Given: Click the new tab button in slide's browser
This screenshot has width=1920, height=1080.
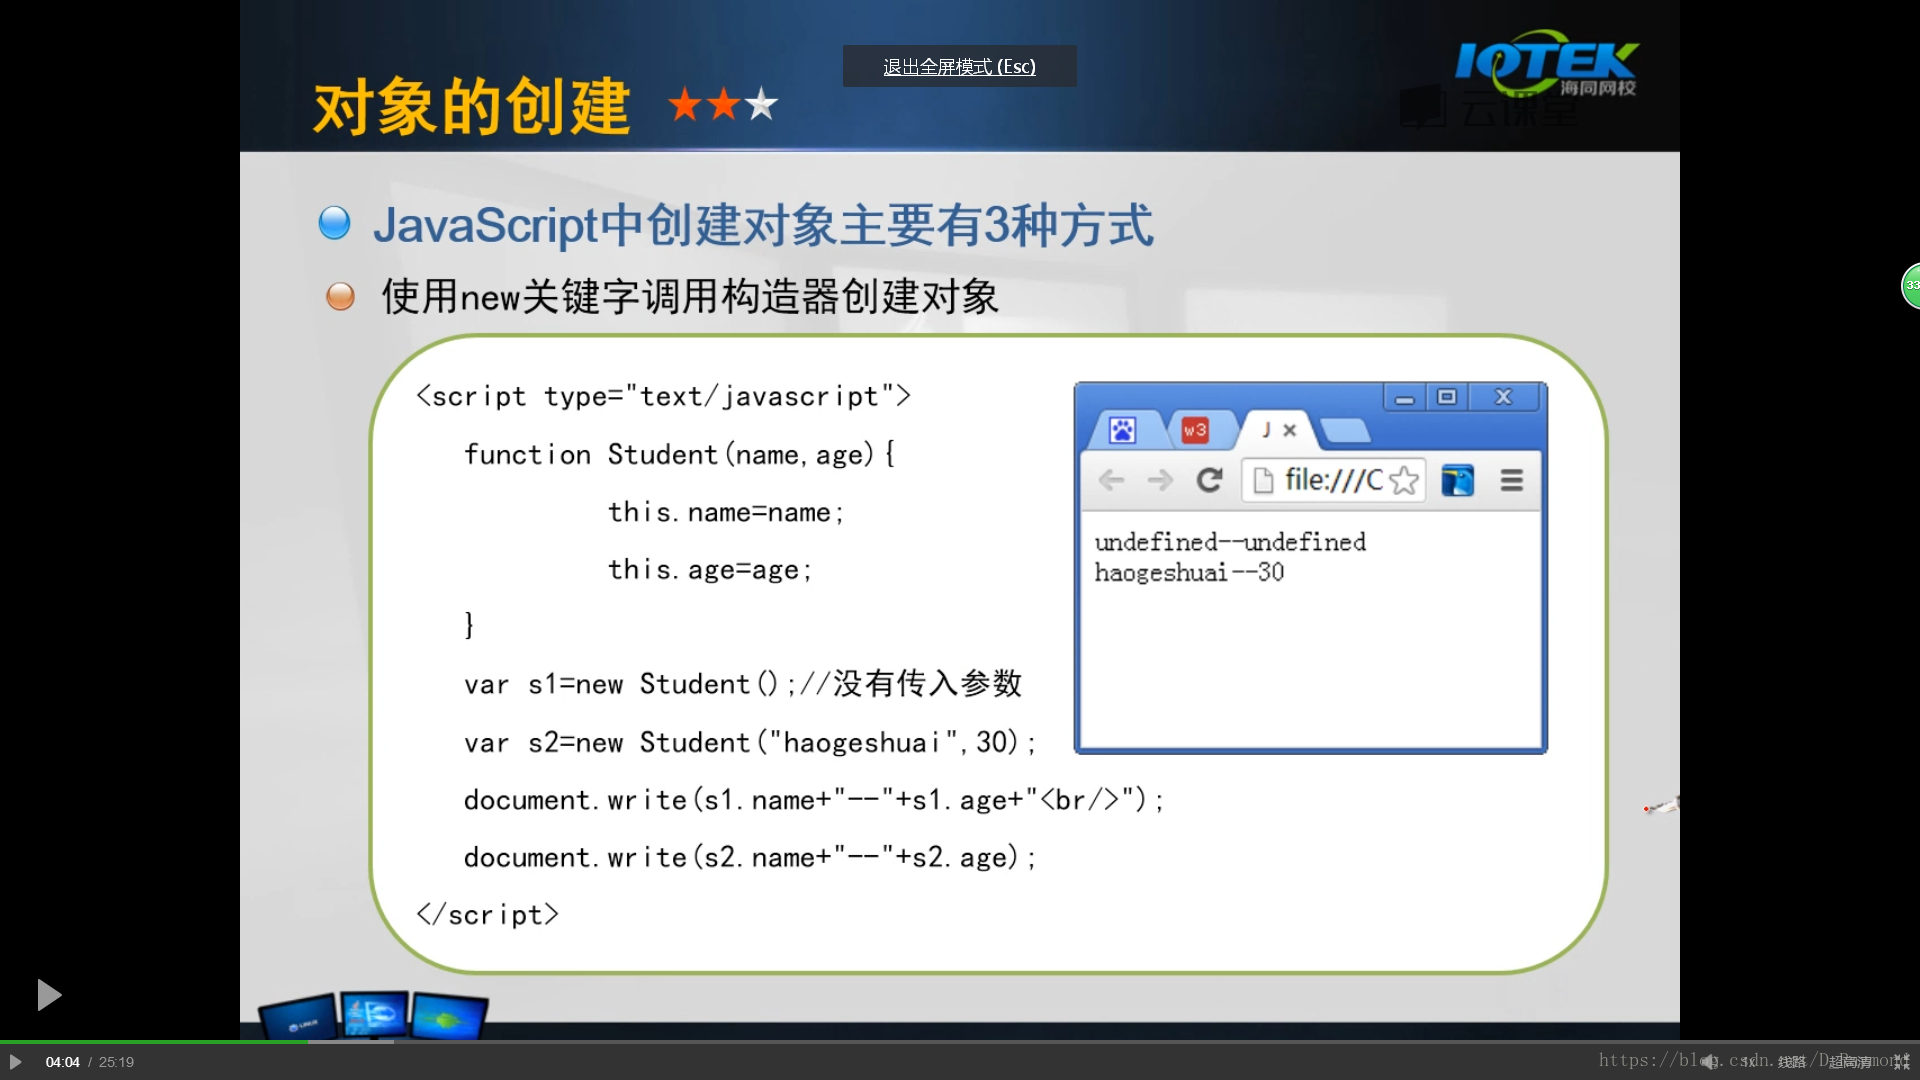Looking at the screenshot, I should [1344, 432].
